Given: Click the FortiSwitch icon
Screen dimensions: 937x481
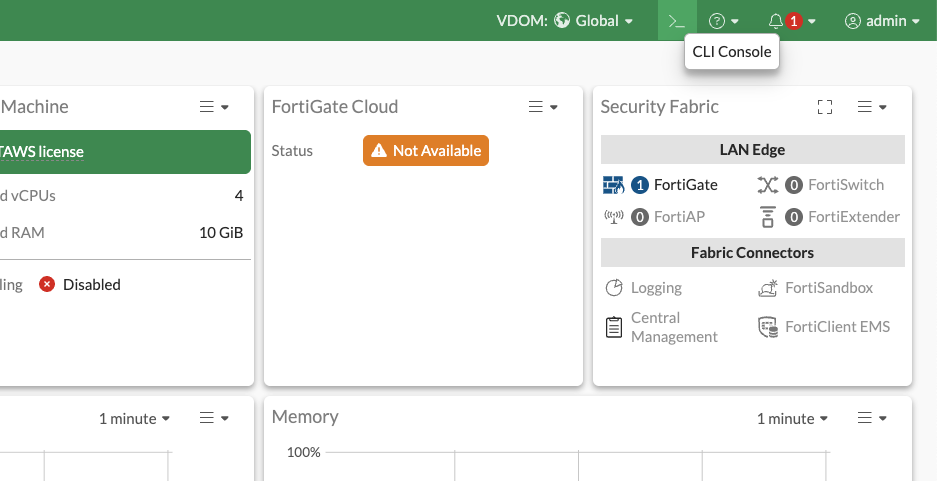Looking at the screenshot, I should pyautogui.click(x=768, y=185).
